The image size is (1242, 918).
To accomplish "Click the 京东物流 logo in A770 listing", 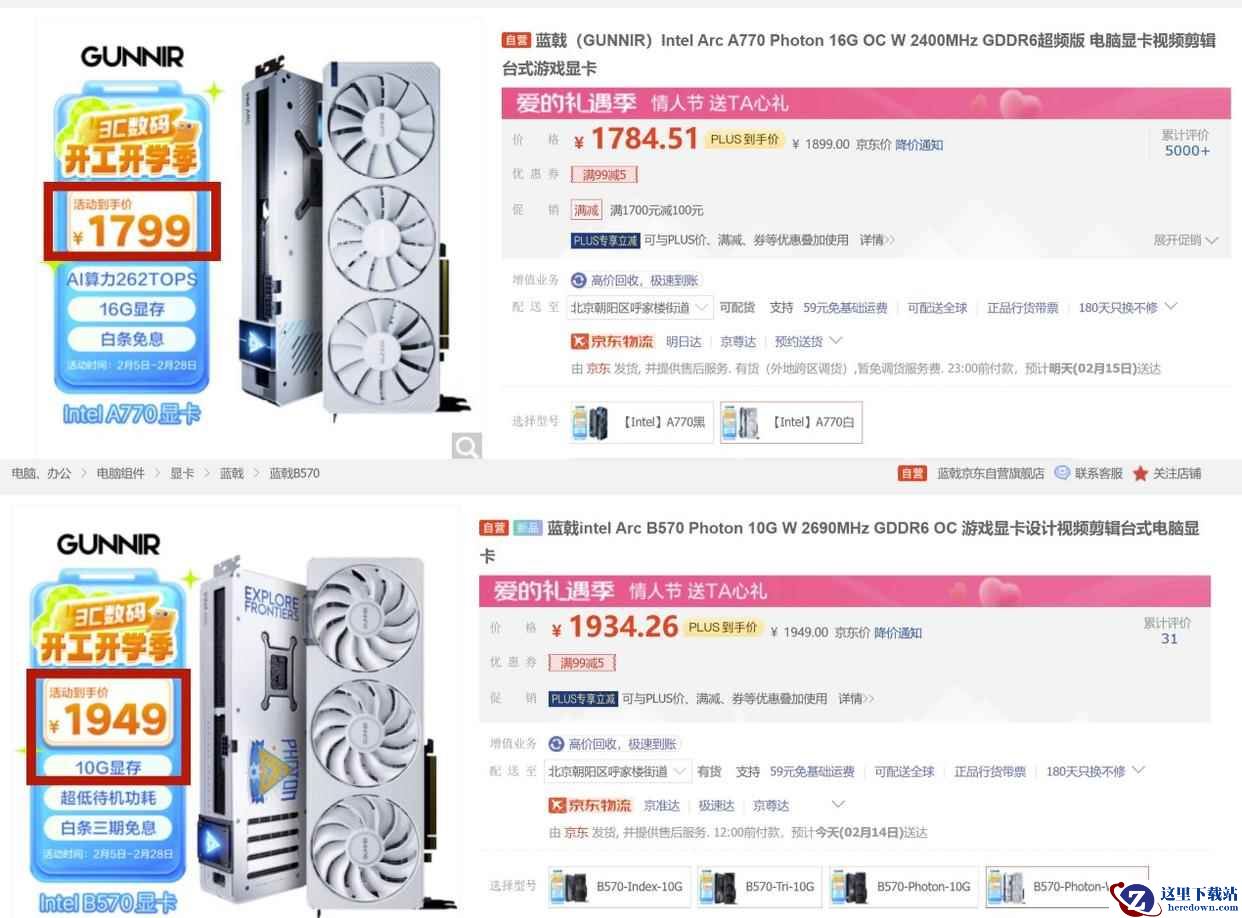I will click(612, 341).
